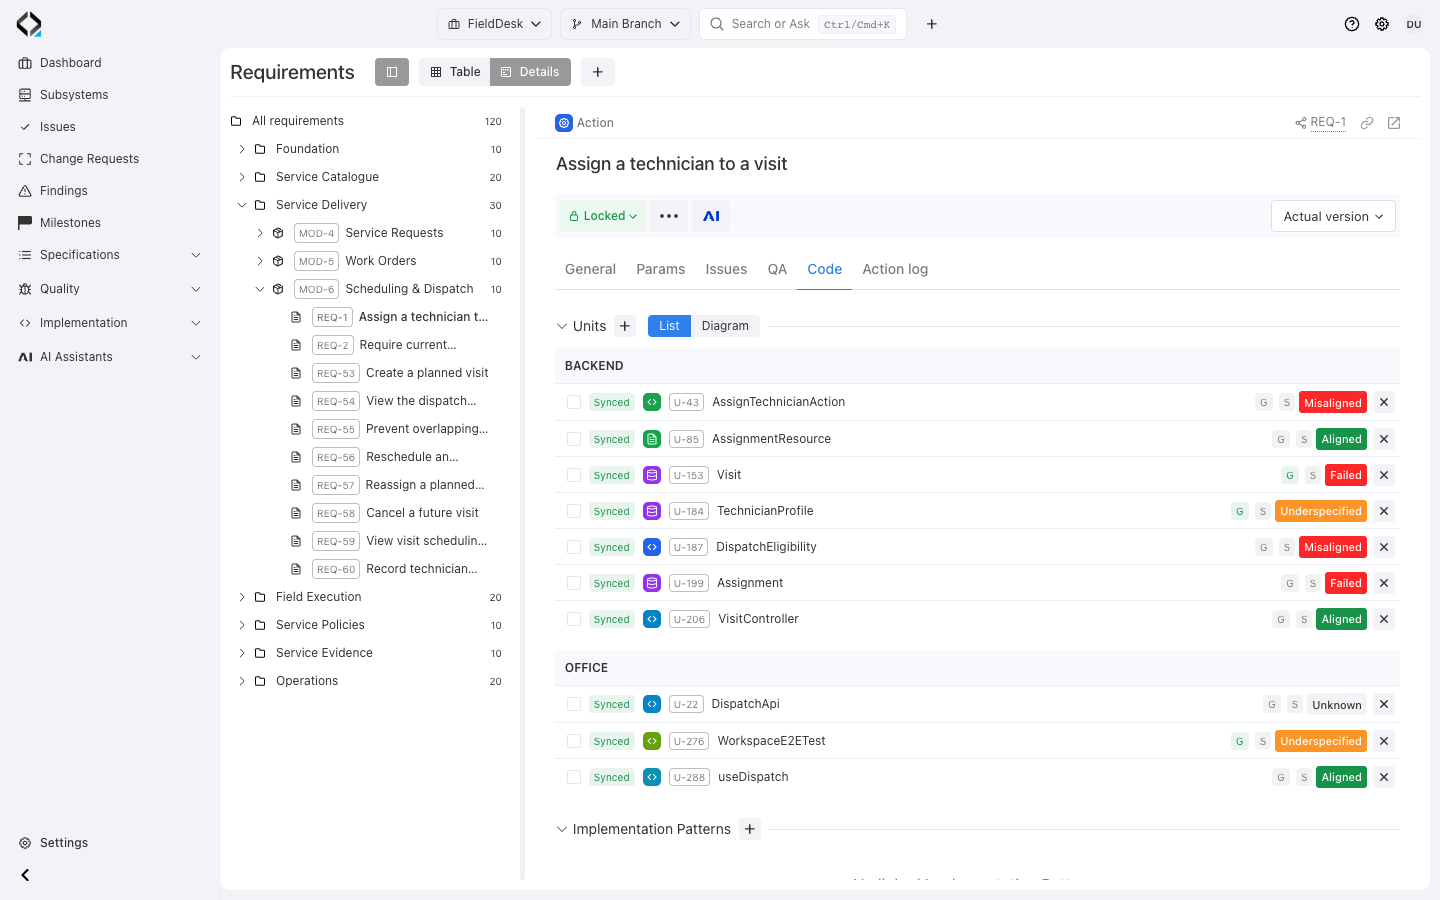The height and width of the screenshot is (900, 1440).
Task: Click the Misaligned badge on AssignTechnicianAction
Action: click(x=1333, y=402)
